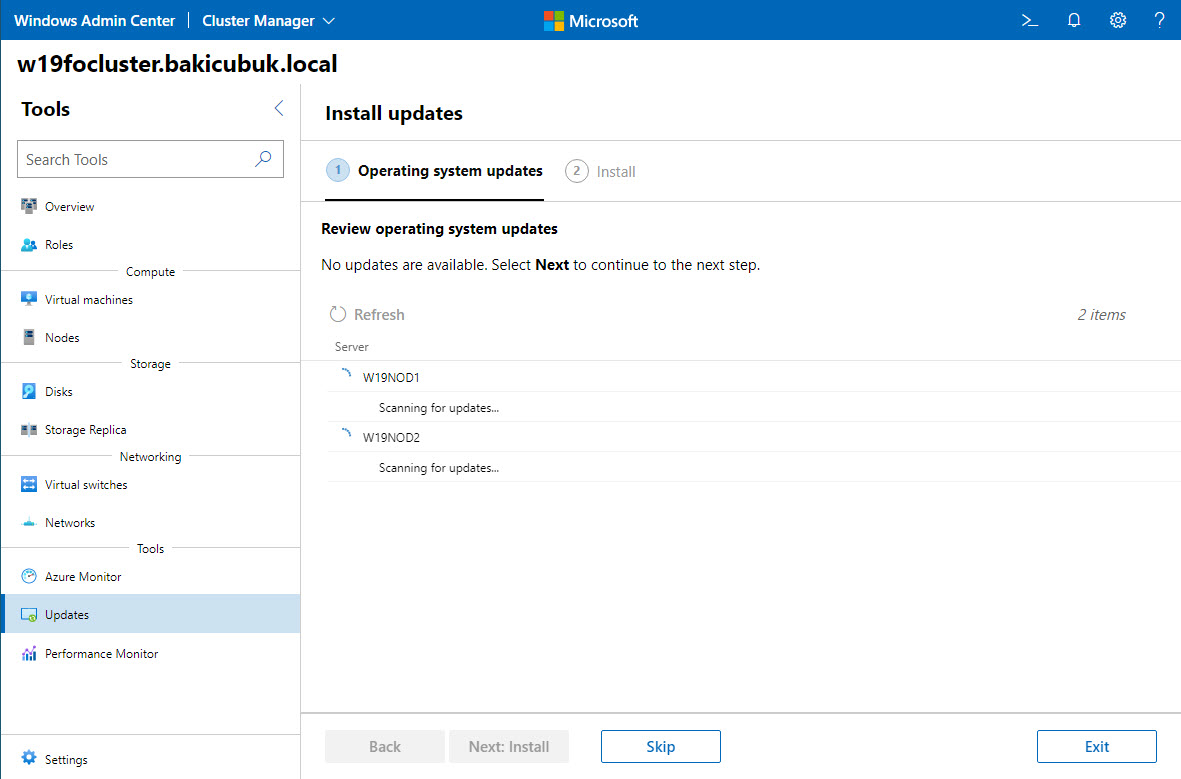The image size is (1181, 779).
Task: Select the W19NOD1 server row
Action: [x=755, y=377]
